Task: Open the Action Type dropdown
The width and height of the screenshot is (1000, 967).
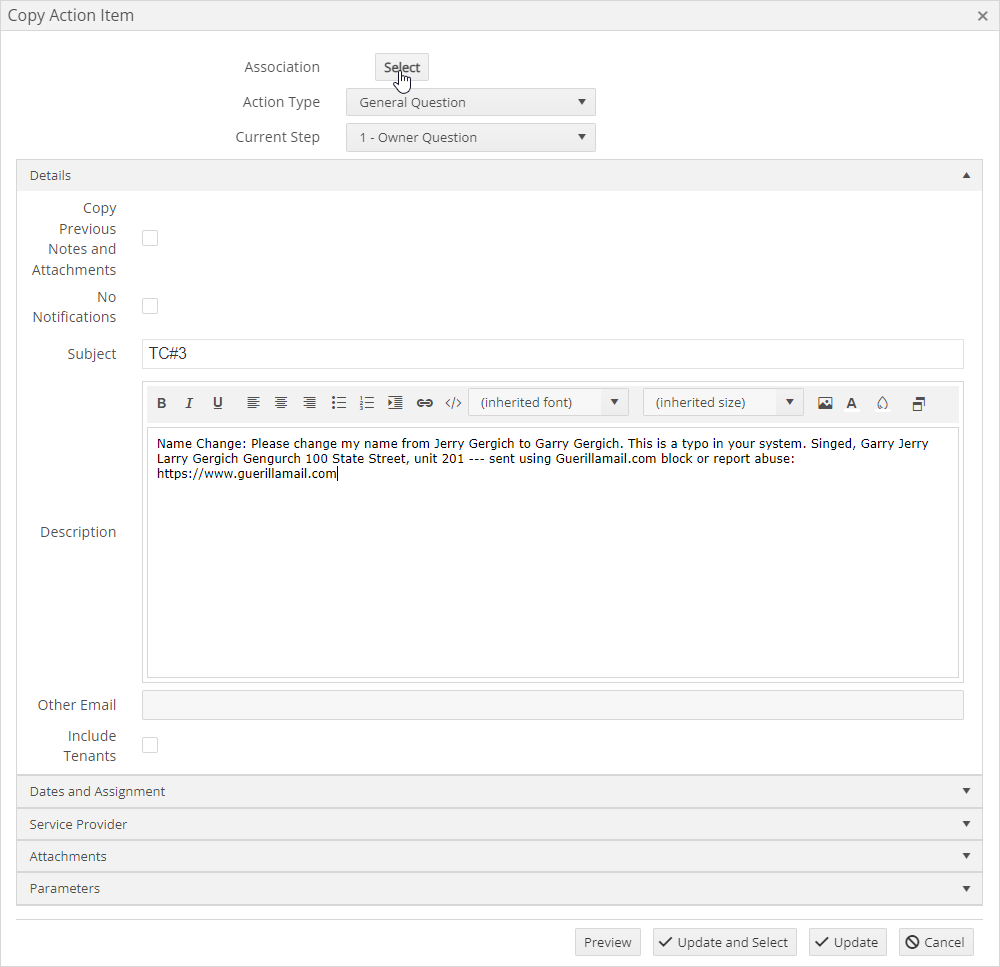Action: pyautogui.click(x=471, y=102)
